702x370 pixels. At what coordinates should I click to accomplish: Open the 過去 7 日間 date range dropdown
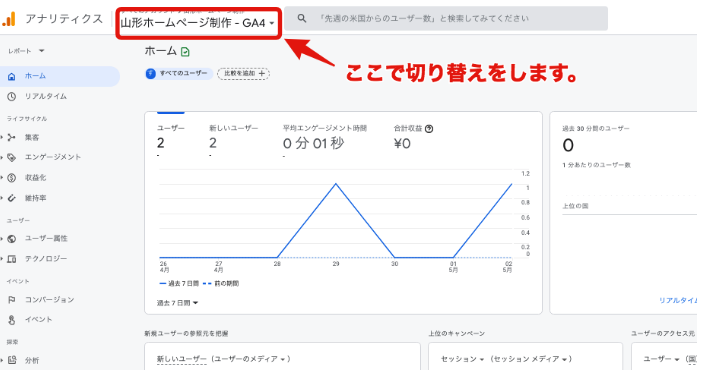177,303
